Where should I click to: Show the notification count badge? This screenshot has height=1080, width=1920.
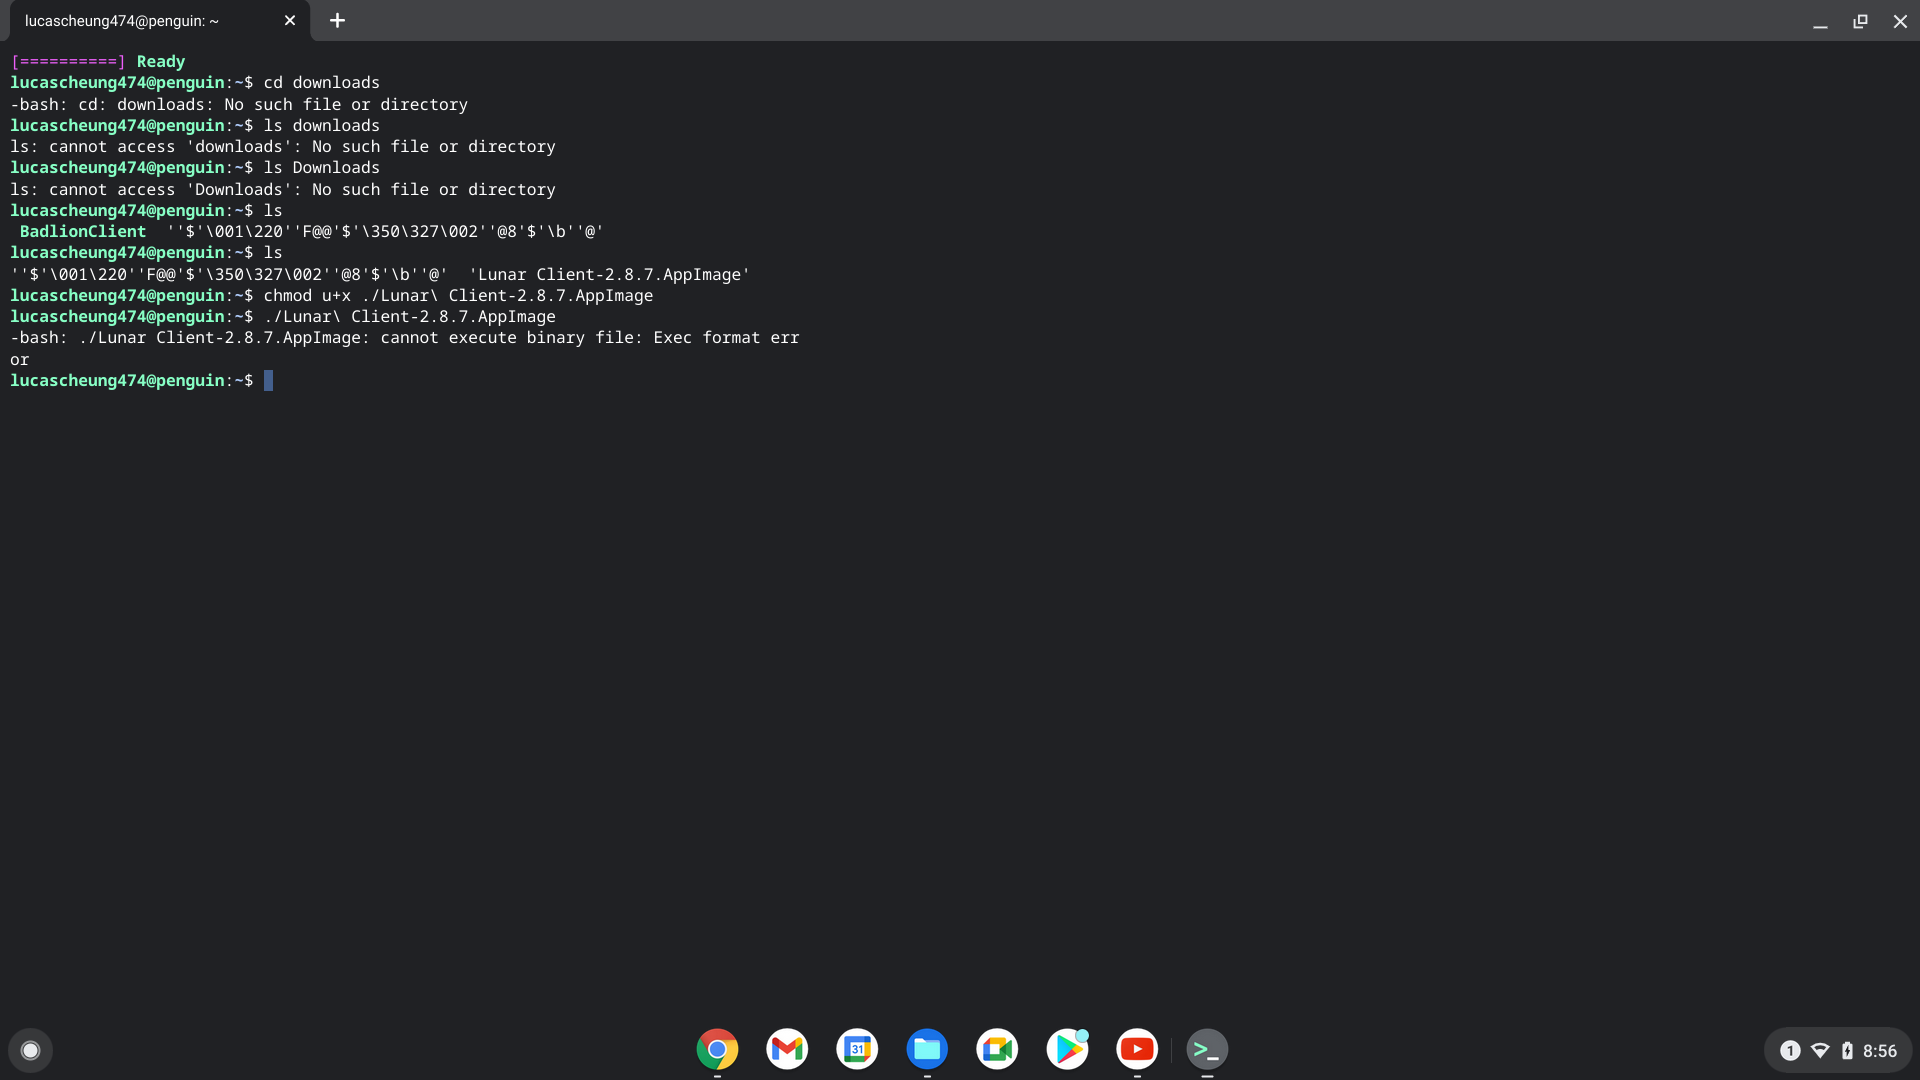pyautogui.click(x=1790, y=1051)
